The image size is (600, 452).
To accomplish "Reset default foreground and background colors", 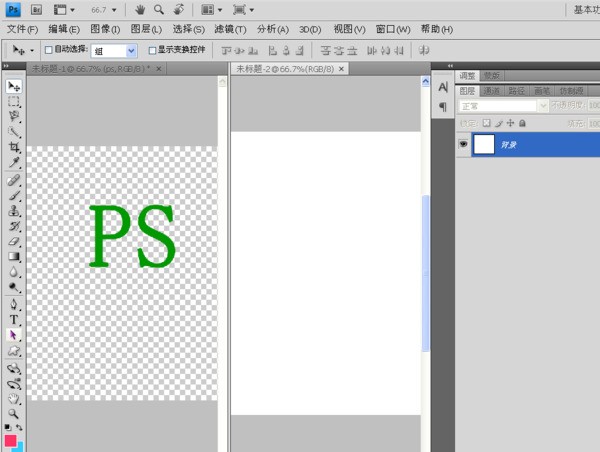I will pos(8,427).
